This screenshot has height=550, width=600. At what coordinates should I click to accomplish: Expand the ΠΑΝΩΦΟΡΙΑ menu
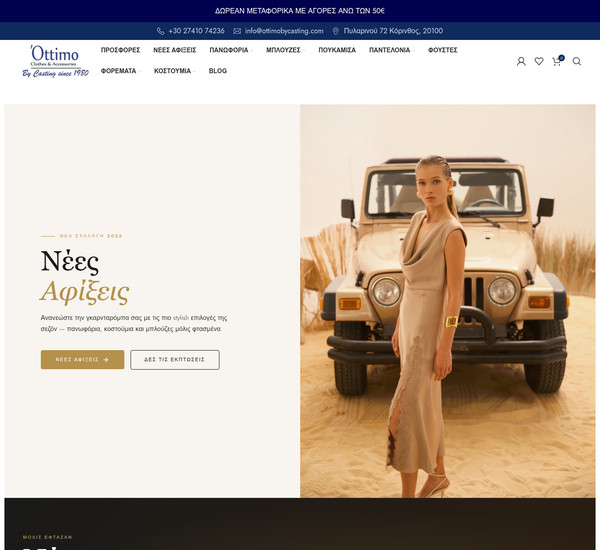(x=231, y=50)
